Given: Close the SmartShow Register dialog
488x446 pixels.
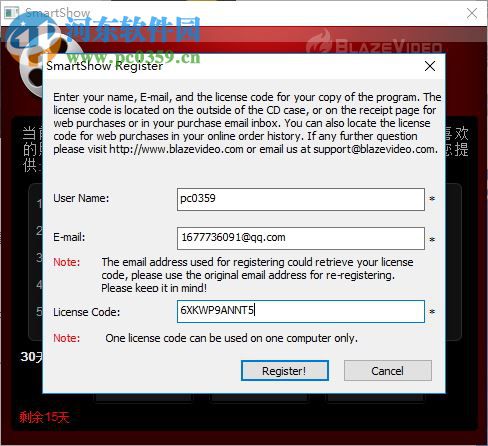Looking at the screenshot, I should (430, 66).
